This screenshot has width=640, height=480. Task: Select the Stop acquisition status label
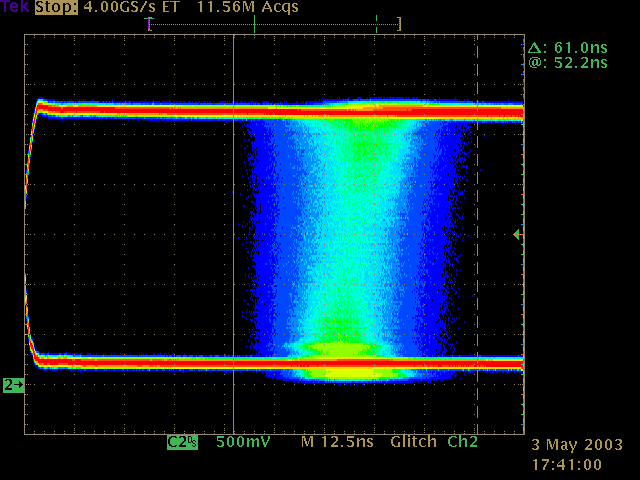[56, 7]
